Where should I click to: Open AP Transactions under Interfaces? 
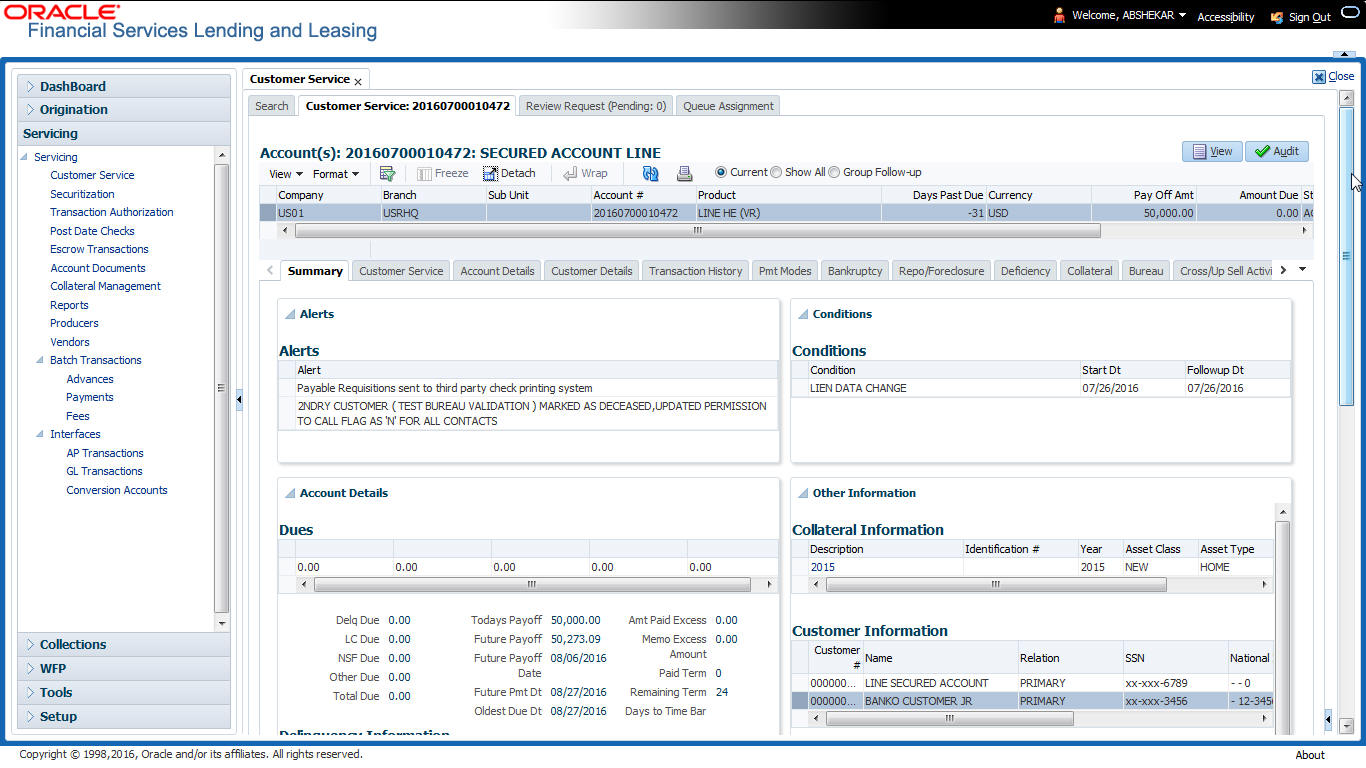click(105, 453)
